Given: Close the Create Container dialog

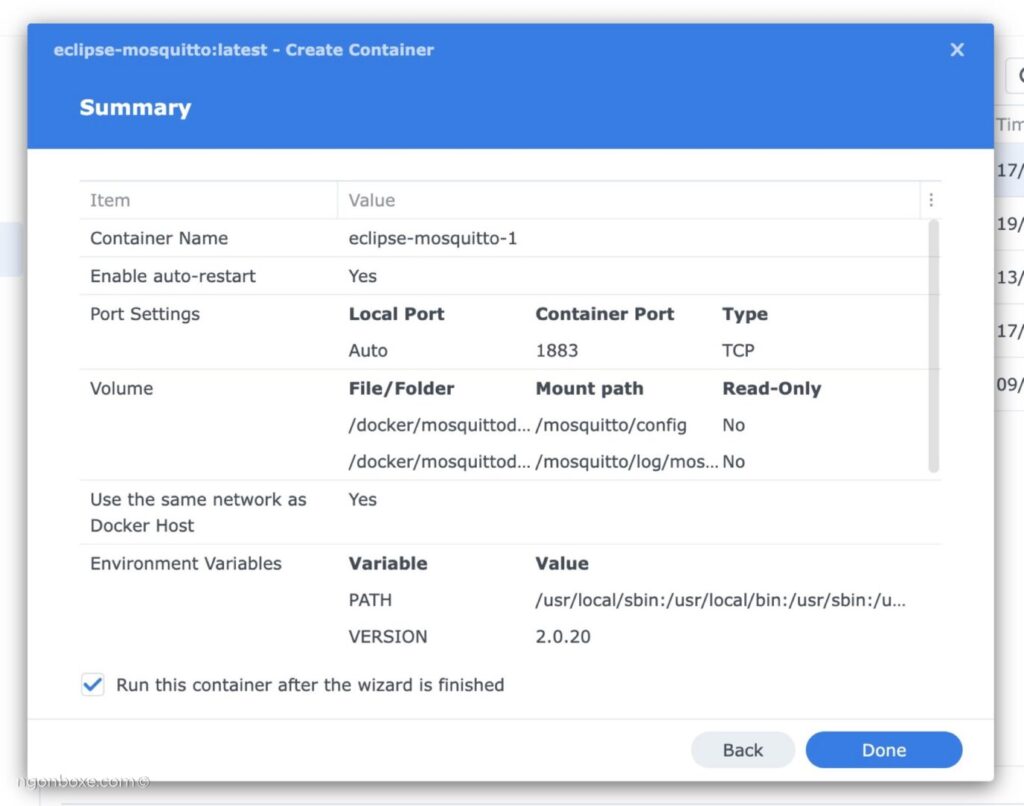Looking at the screenshot, I should pos(957,50).
